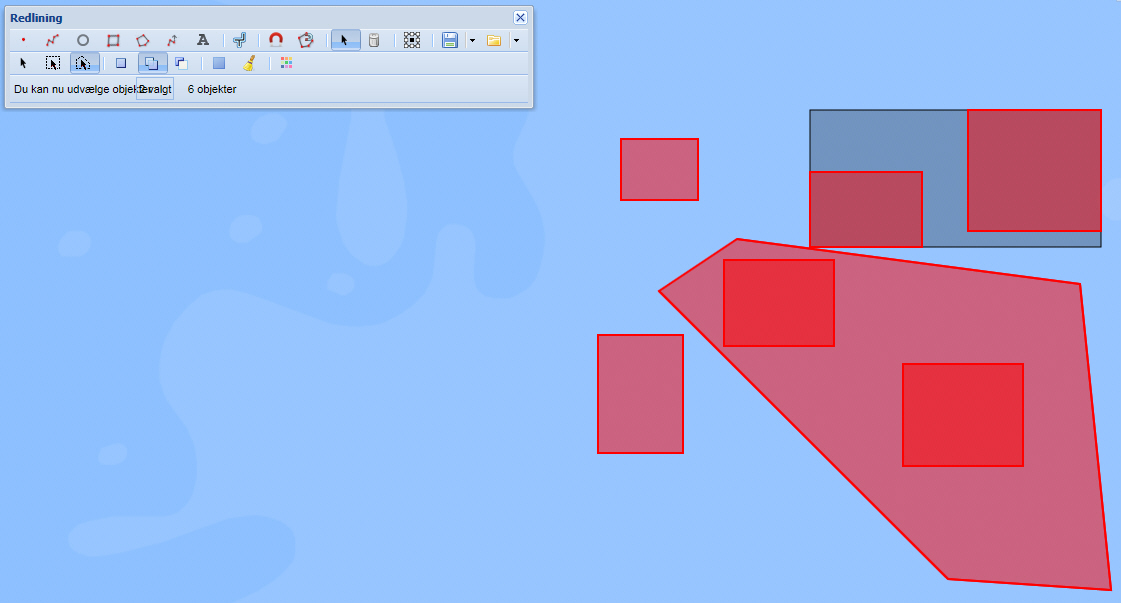Click the yellow open folder icon

point(494,40)
